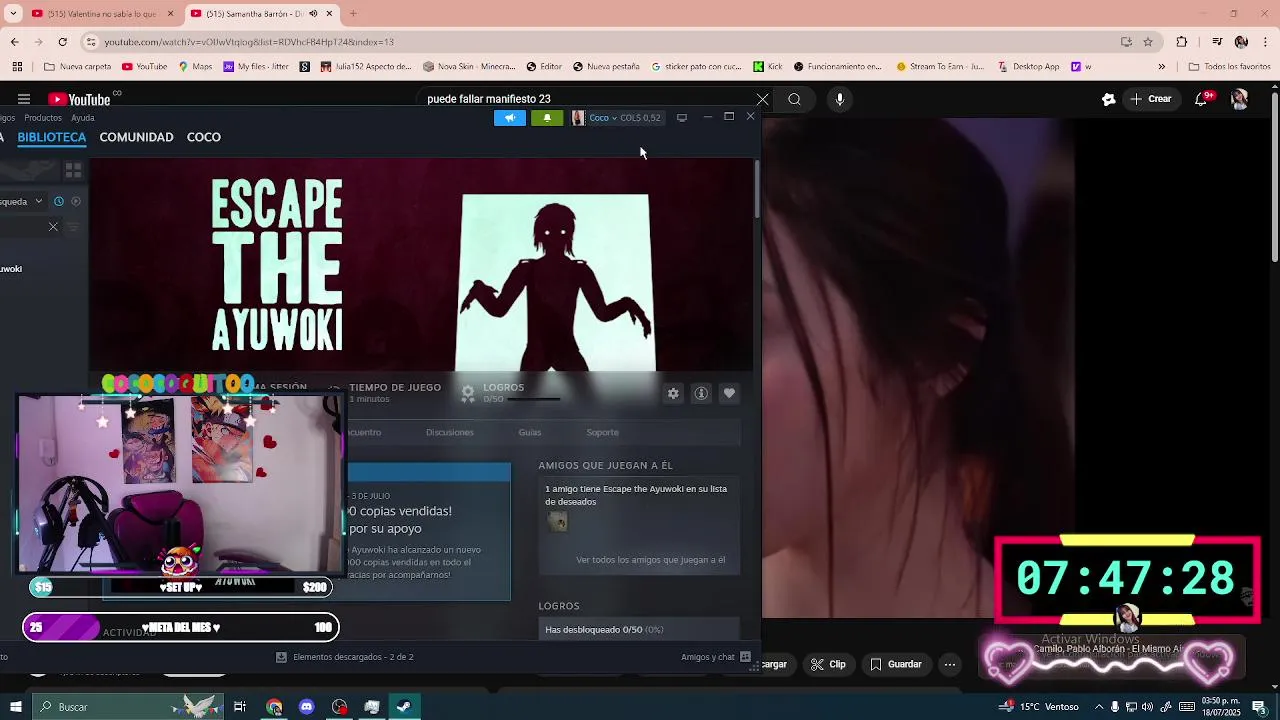
Task: Open Steam Ayuda menu
Action: point(83,118)
